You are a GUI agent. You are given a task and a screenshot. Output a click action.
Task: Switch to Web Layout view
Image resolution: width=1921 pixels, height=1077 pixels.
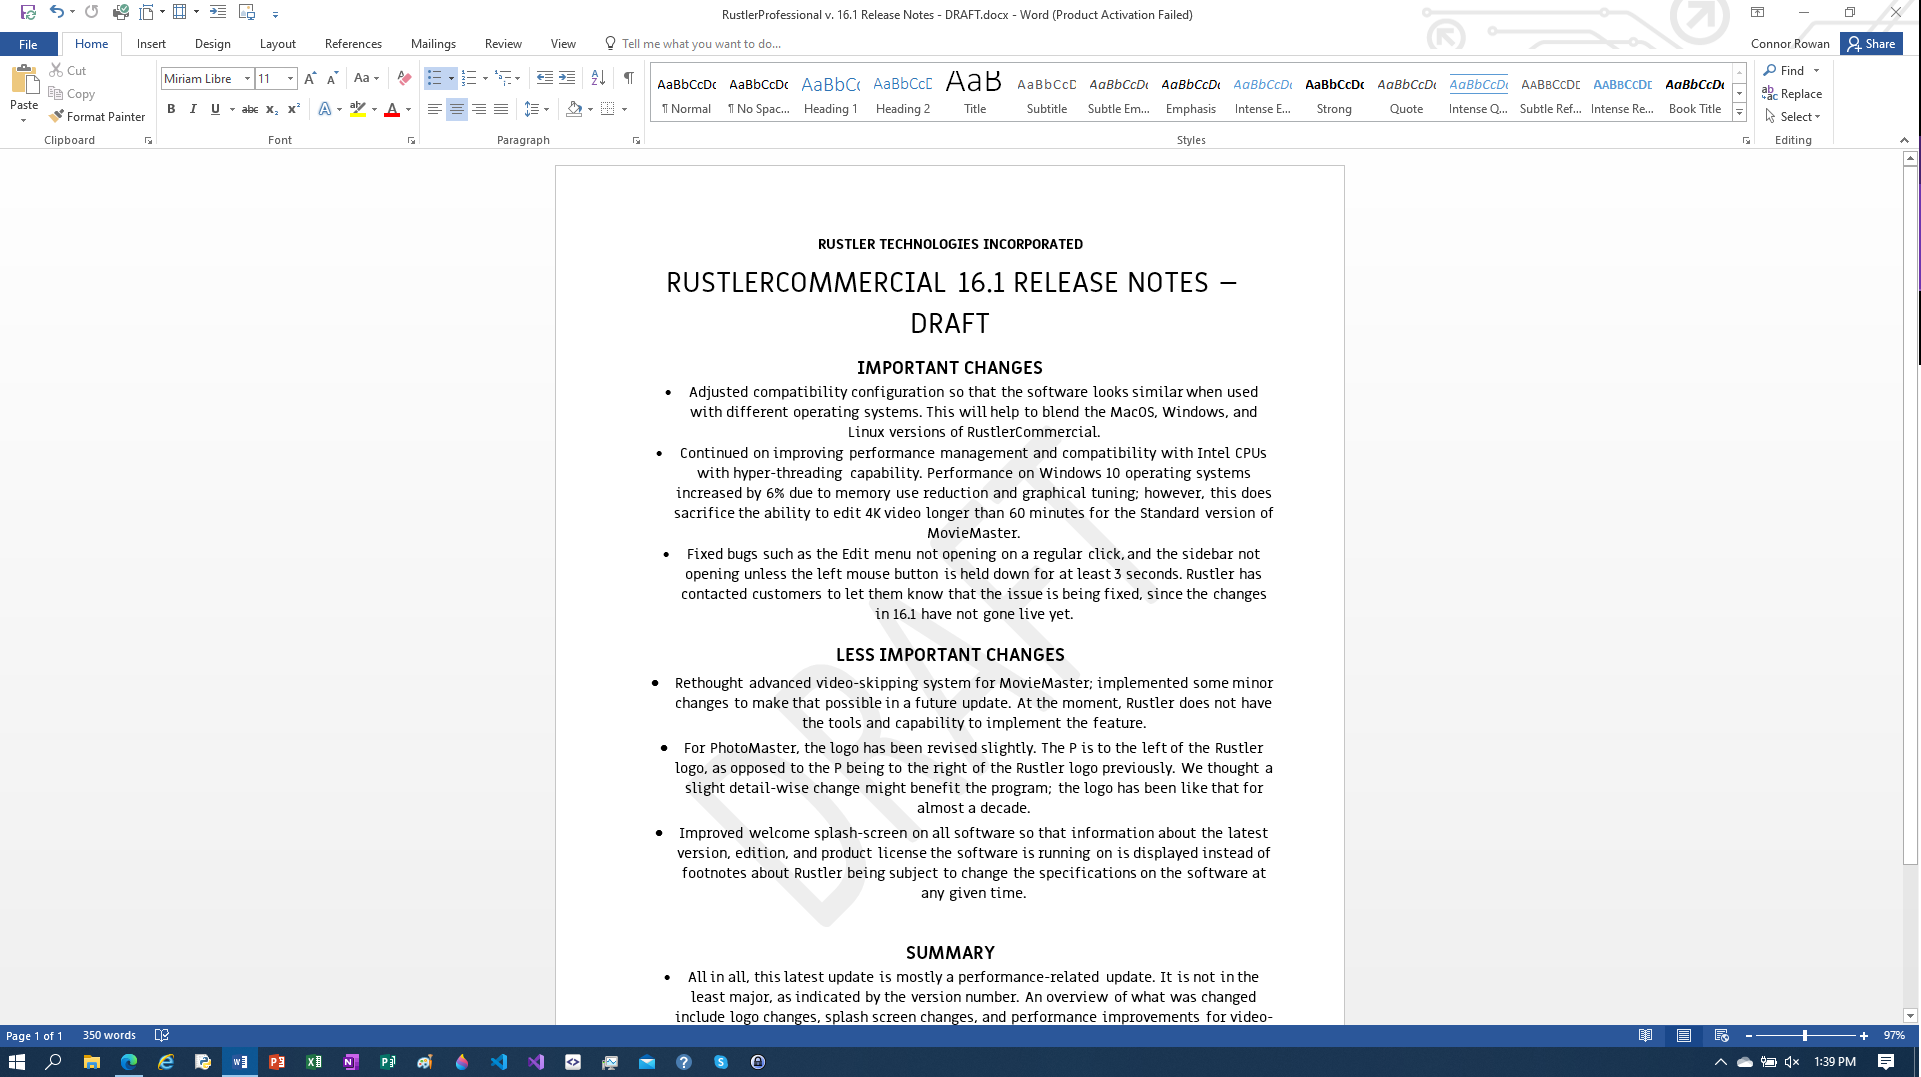pyautogui.click(x=1721, y=1036)
